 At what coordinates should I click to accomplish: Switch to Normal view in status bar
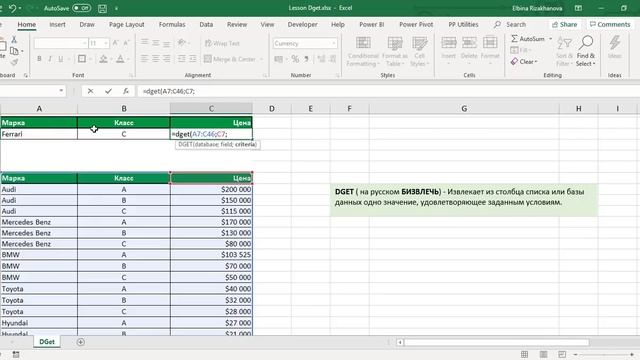click(x=524, y=354)
